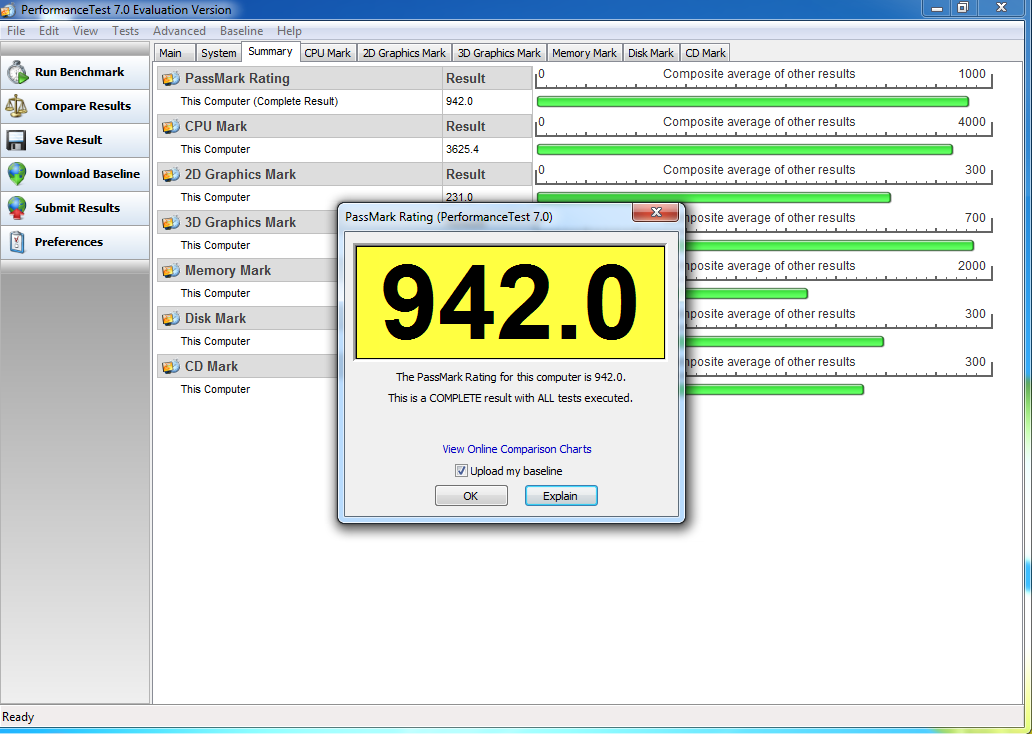Image resolution: width=1032 pixels, height=734 pixels.
Task: Open the Disk Mark tab
Action: pyautogui.click(x=651, y=53)
